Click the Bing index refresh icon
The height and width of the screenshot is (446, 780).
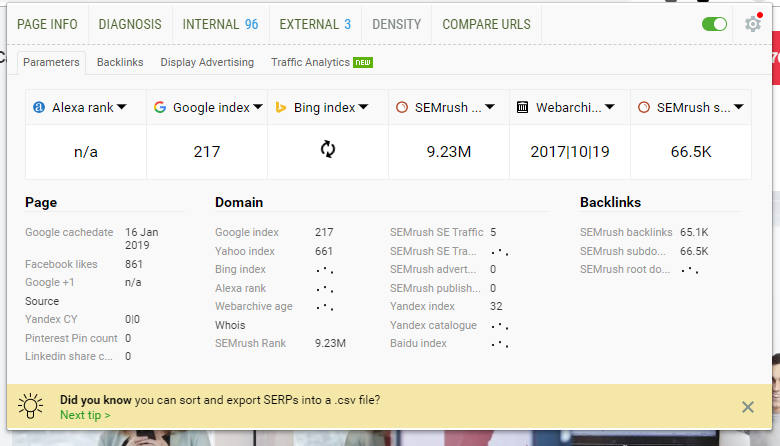(x=327, y=150)
